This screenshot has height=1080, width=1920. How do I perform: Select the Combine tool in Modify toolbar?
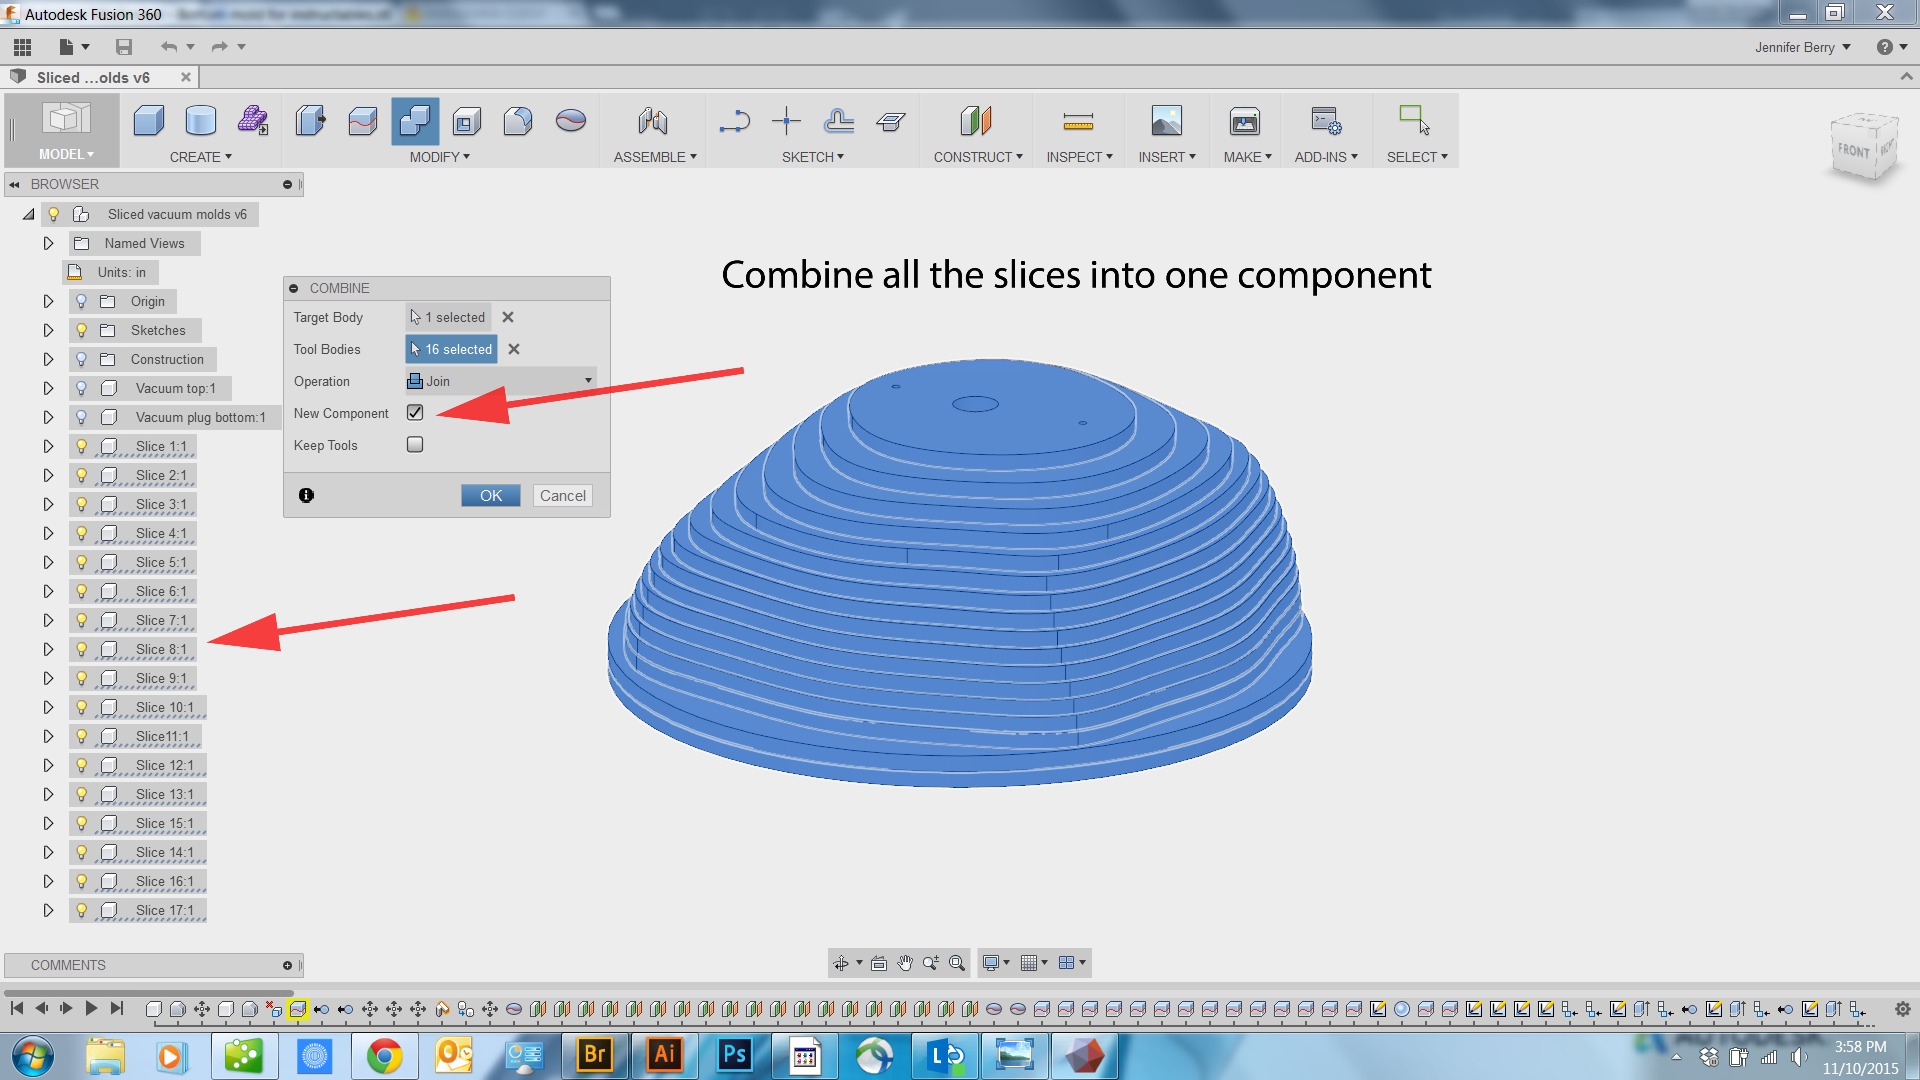pyautogui.click(x=414, y=122)
